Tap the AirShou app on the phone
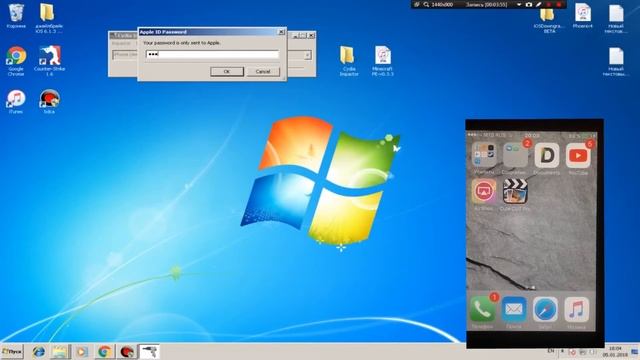This screenshot has width=640, height=360. point(484,191)
